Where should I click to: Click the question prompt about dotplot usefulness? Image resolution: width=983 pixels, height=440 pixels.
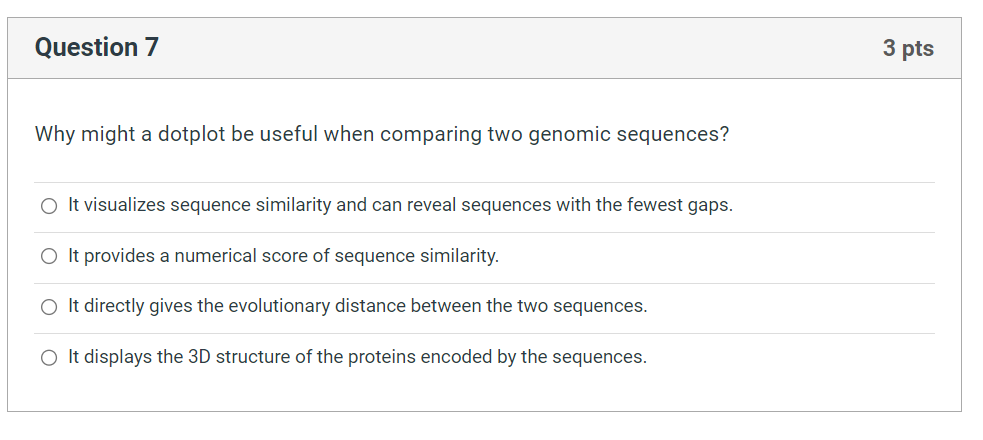(382, 134)
